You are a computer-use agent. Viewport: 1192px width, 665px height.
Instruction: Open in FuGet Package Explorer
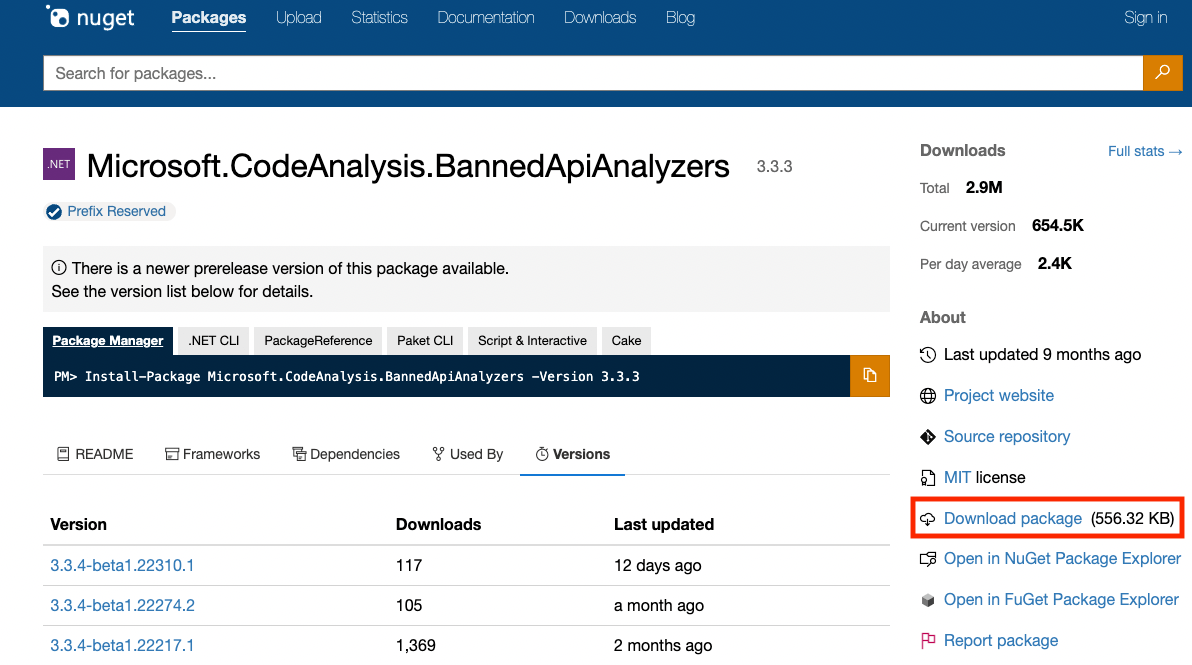coord(1061,600)
